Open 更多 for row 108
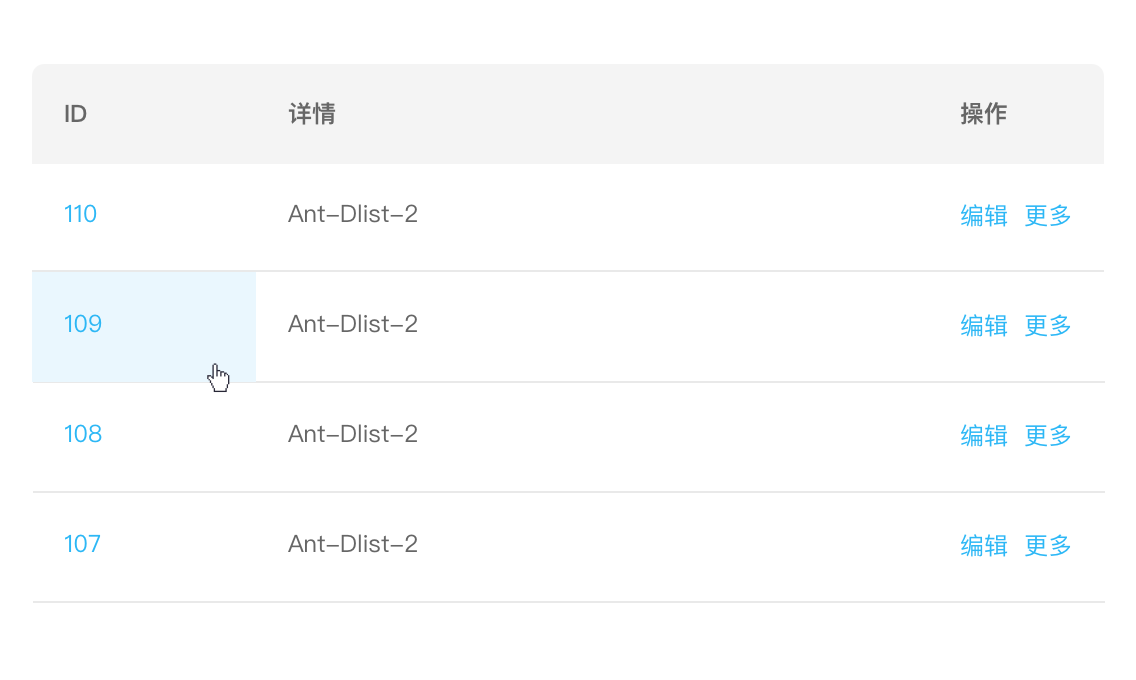Screen dimensions: 1136x680 [1048, 435]
